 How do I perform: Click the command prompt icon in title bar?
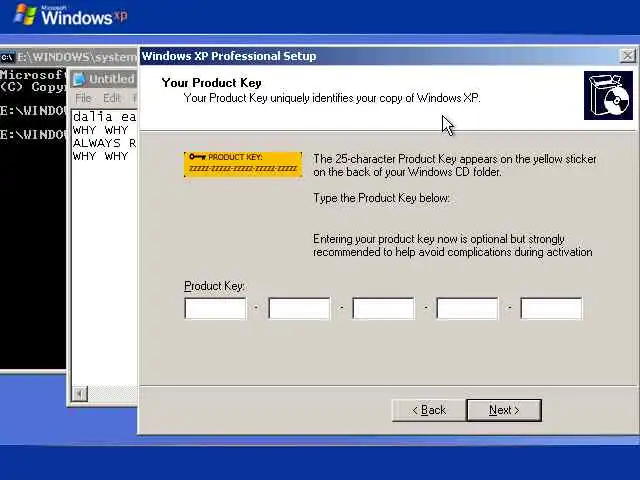[x=7, y=58]
